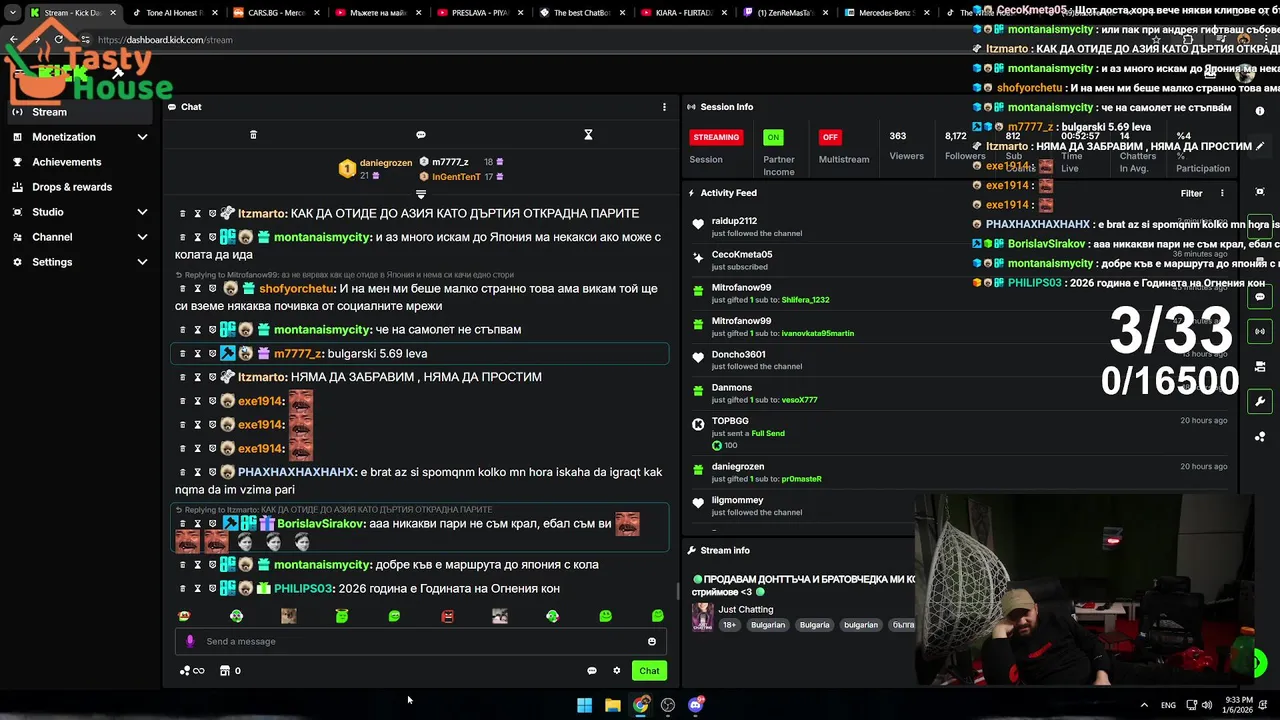
Task: Click shield icon on 'НЯМА ДА ЗАБРАВИМ' message
Action: pos(212,377)
